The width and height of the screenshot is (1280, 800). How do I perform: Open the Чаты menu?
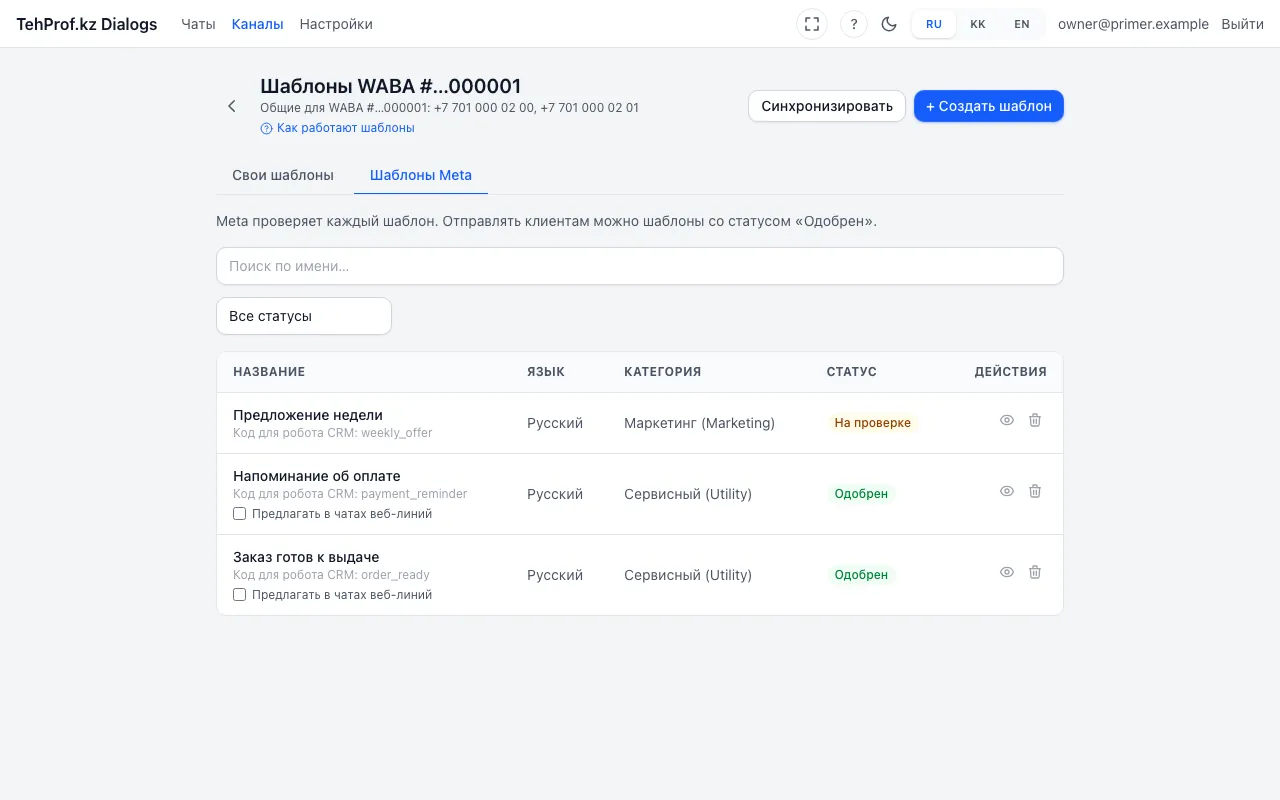198,24
